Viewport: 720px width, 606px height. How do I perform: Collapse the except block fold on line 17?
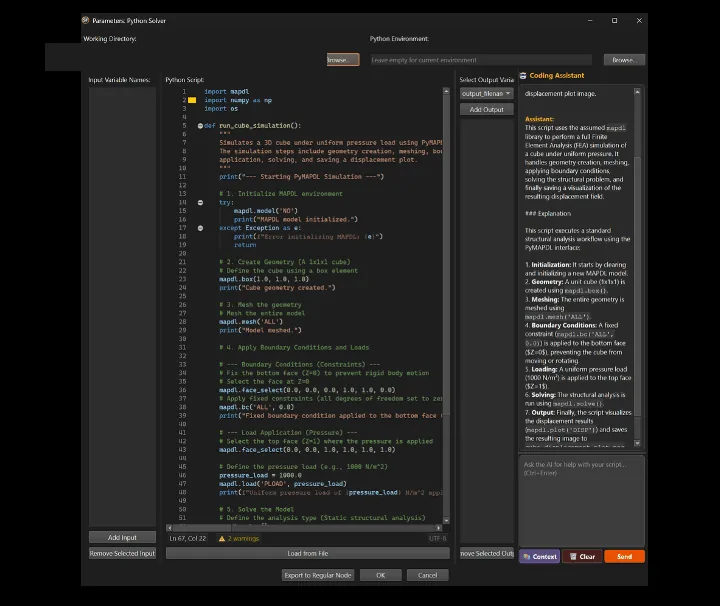click(x=200, y=228)
